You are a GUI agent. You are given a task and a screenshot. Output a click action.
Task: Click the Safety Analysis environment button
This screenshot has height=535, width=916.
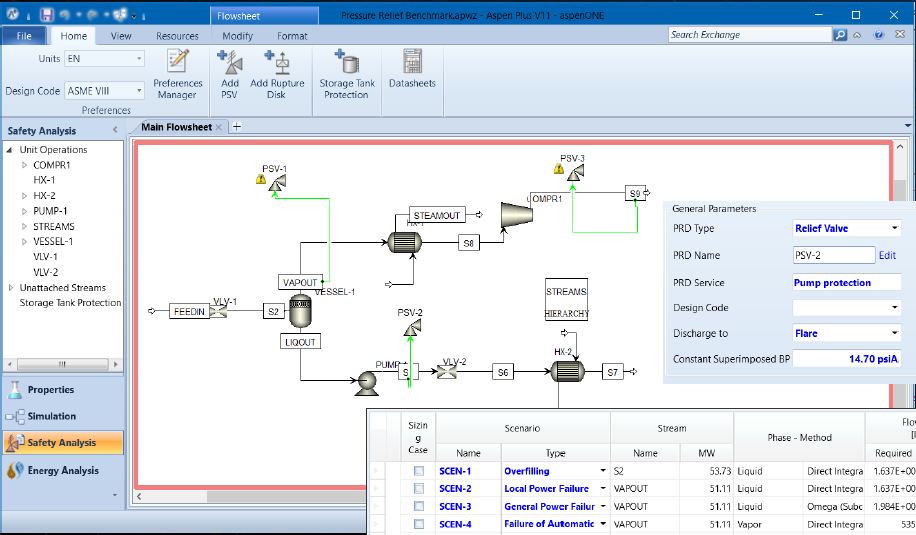63,443
